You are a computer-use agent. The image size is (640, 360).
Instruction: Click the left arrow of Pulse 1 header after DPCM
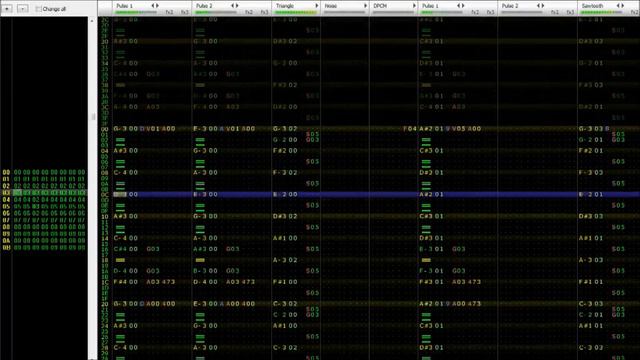[459, 6]
